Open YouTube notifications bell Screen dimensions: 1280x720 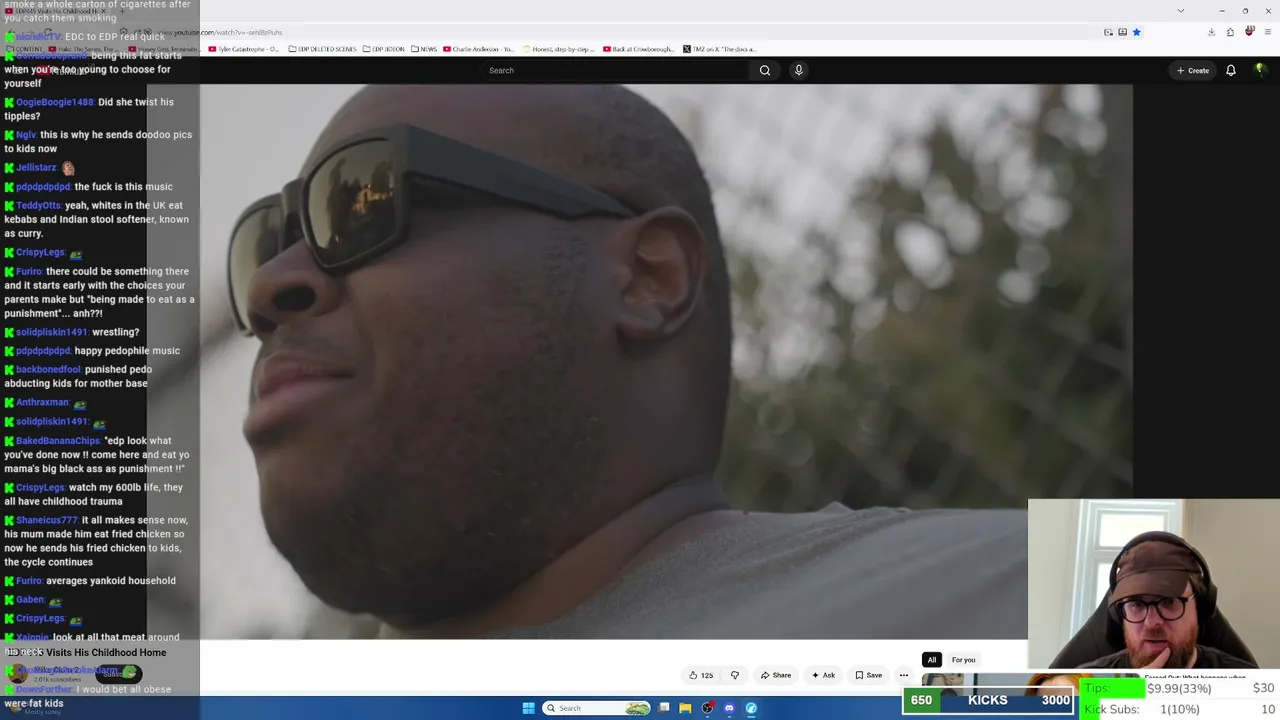(x=1231, y=70)
